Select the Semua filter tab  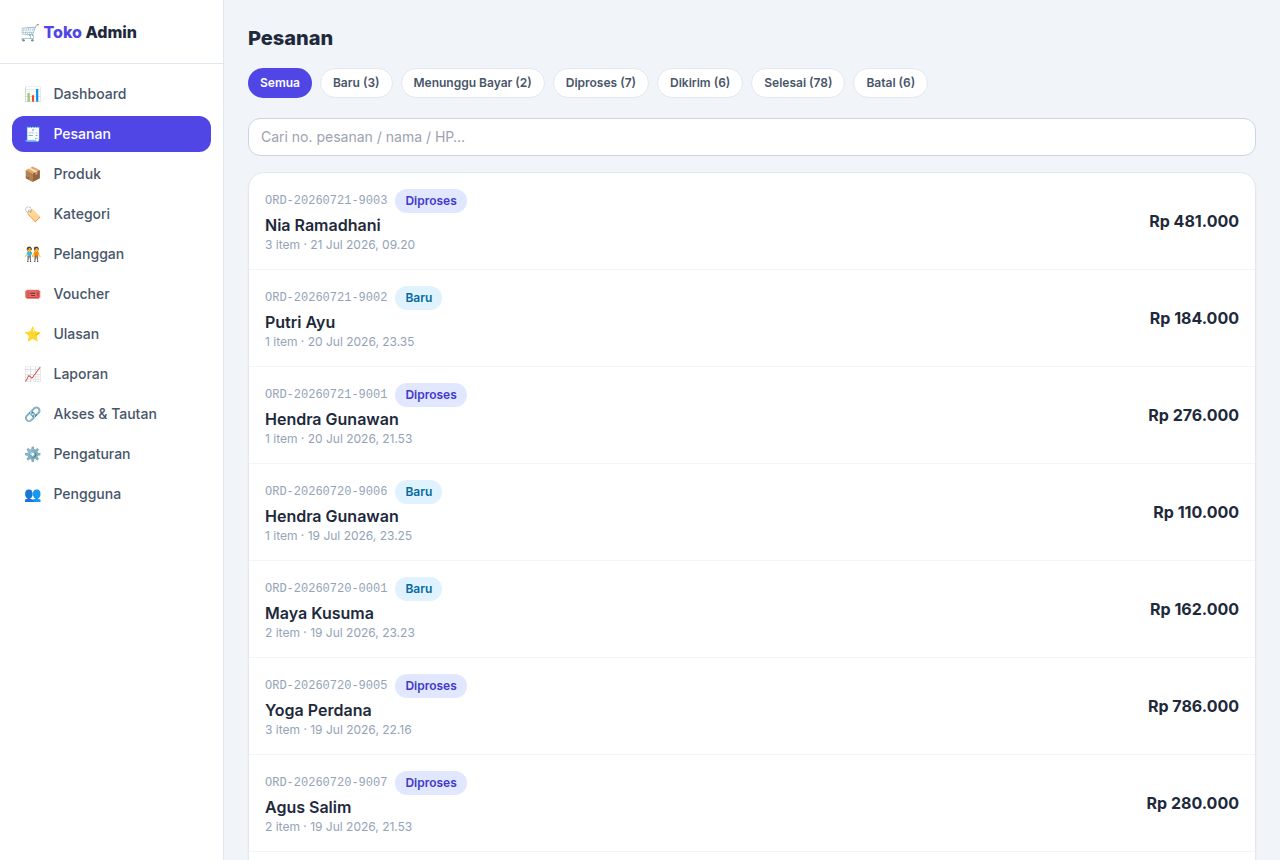[x=280, y=83]
